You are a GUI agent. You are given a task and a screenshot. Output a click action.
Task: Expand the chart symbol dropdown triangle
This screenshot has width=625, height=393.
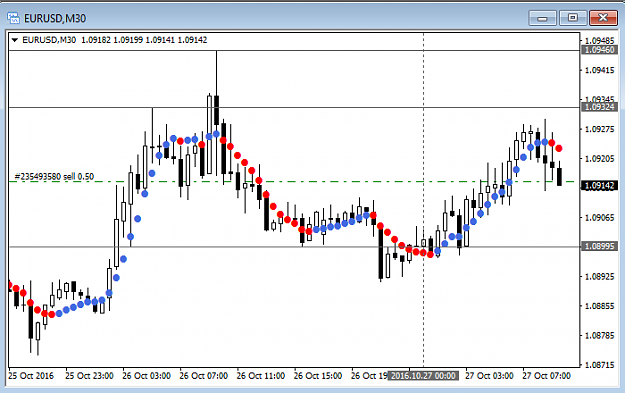point(15,40)
